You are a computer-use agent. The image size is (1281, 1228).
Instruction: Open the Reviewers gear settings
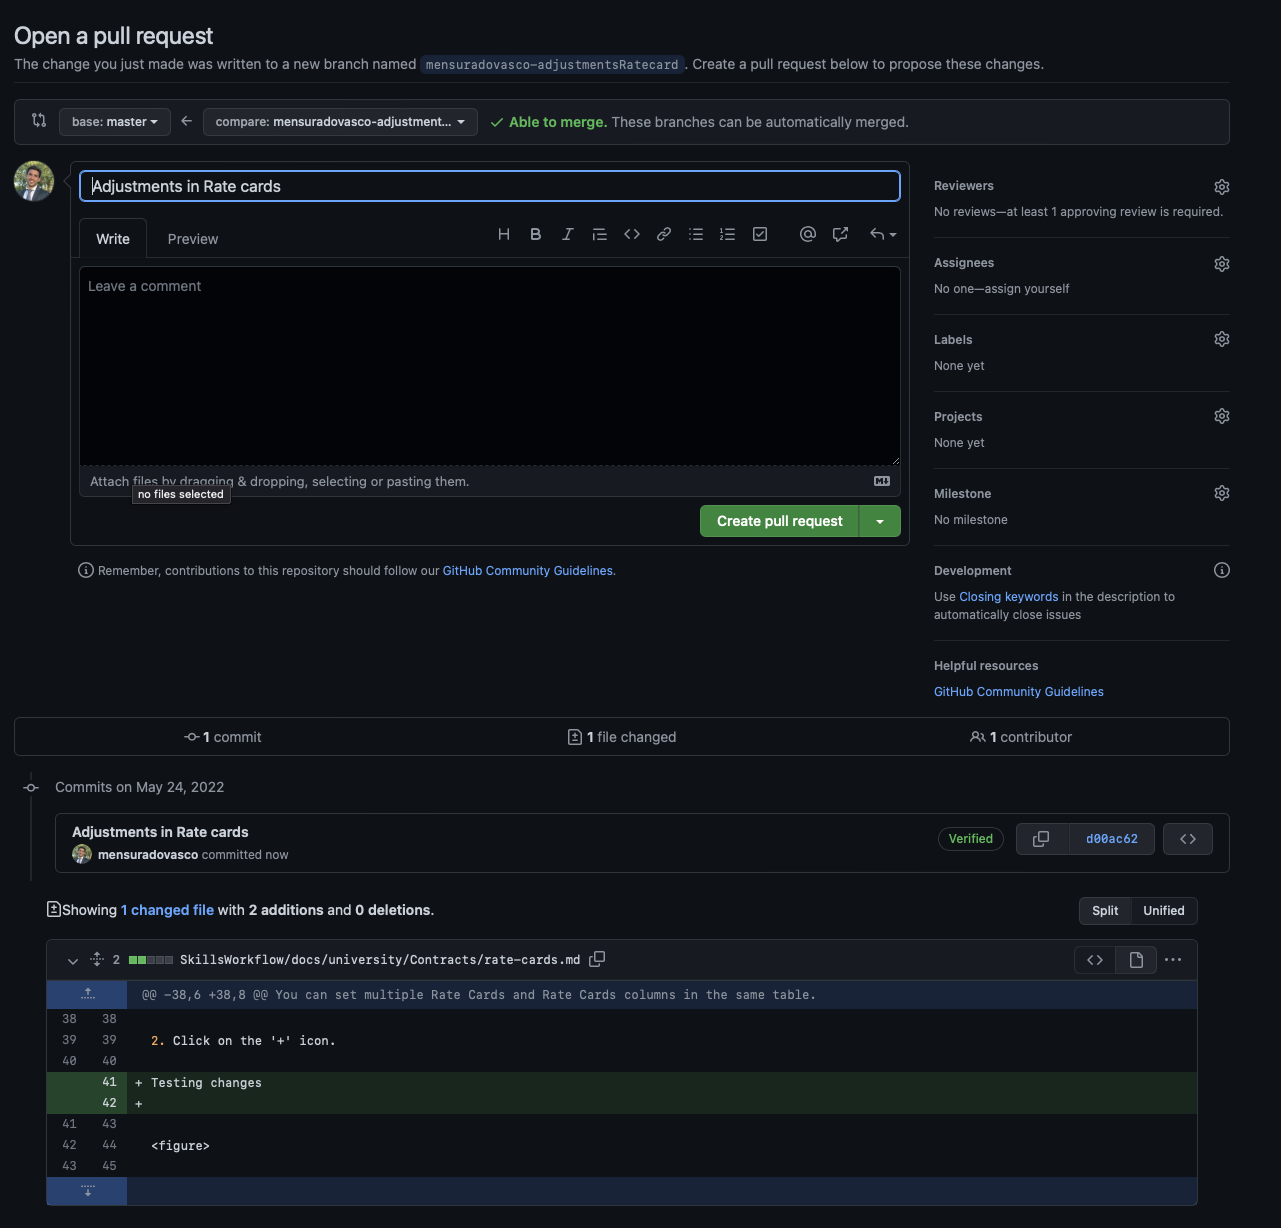[x=1221, y=187]
